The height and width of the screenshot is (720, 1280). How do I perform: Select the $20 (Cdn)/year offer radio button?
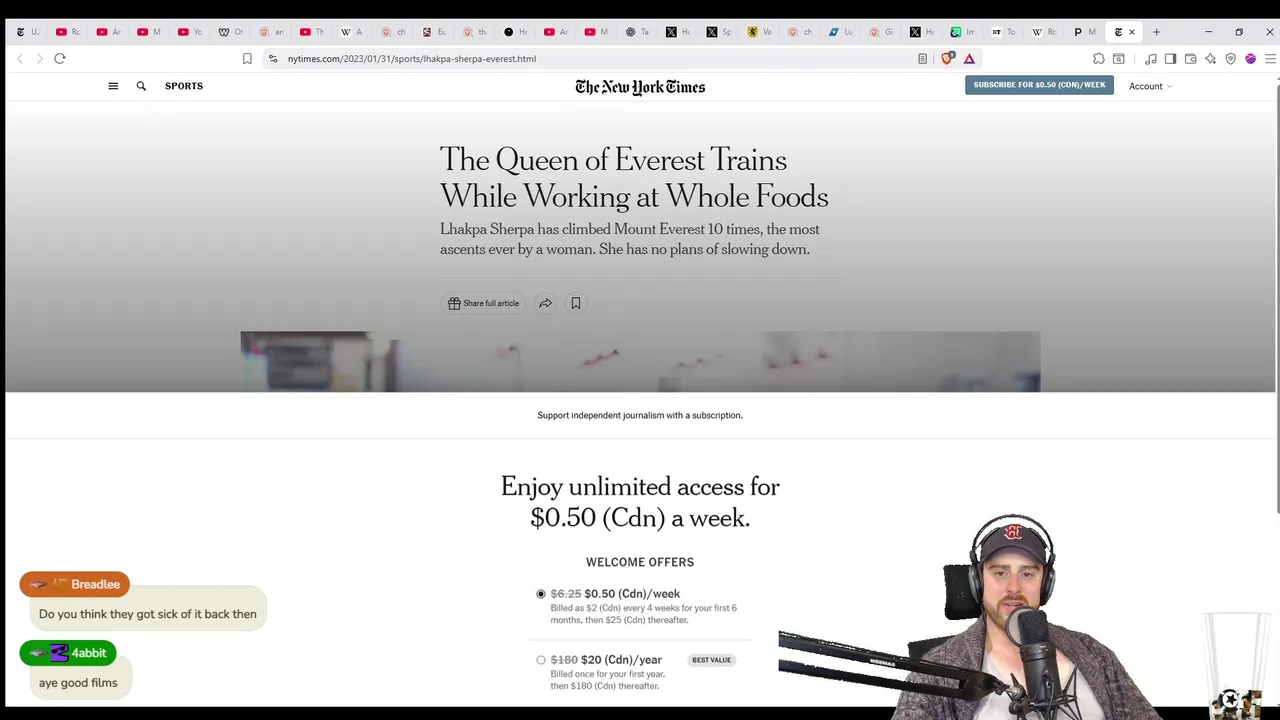click(541, 660)
